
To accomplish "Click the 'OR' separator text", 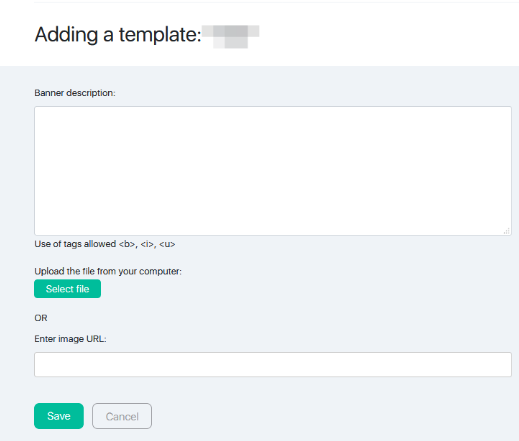I will click(x=41, y=318).
